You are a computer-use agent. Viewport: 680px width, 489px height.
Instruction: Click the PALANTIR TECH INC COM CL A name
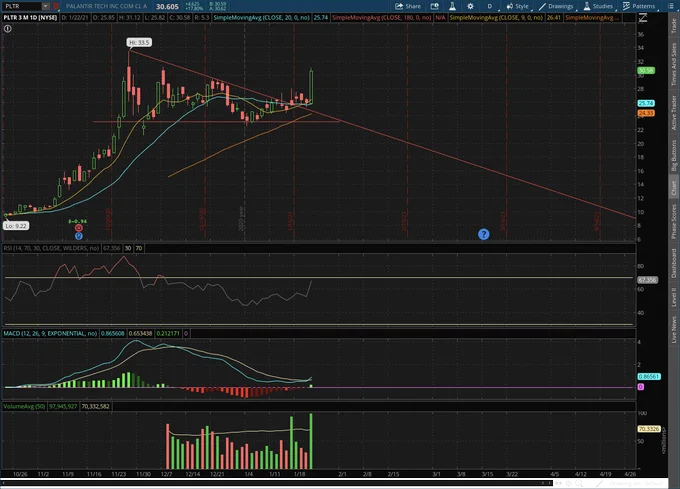pos(106,6)
